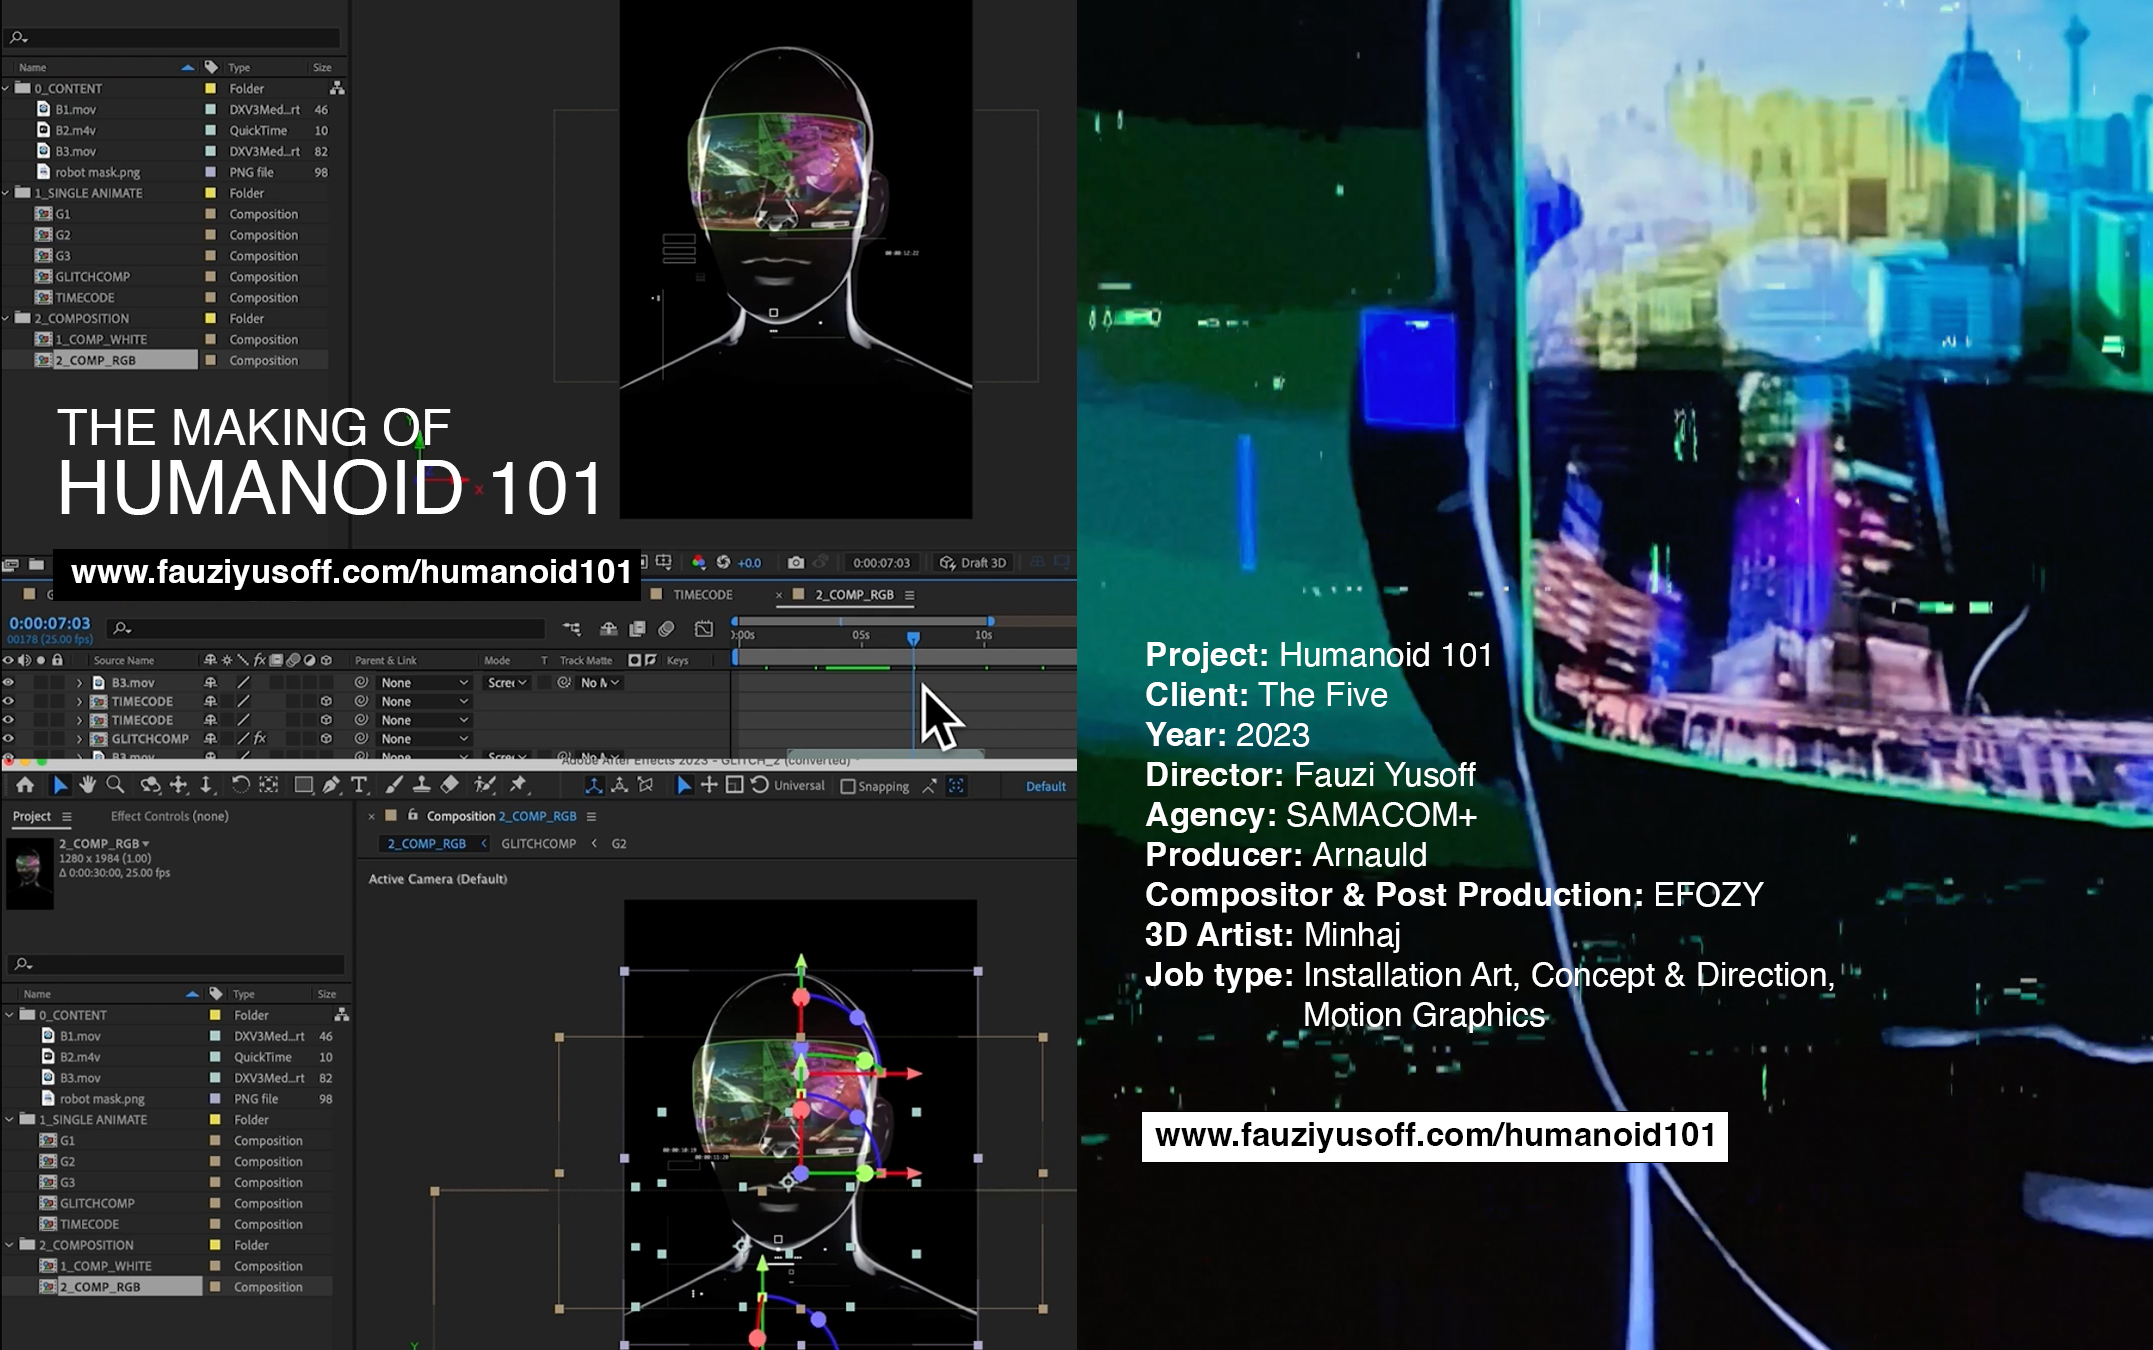This screenshot has width=2153, height=1350.
Task: Select the Pen tool
Action: tap(331, 785)
